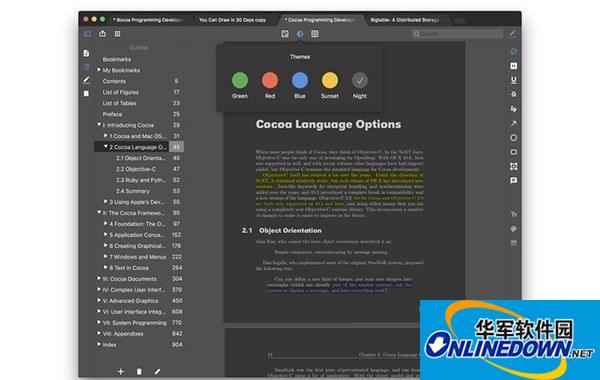Screen dimensions: 600x380
Task: Select the freehand pen tool icon
Action: tap(514, 109)
